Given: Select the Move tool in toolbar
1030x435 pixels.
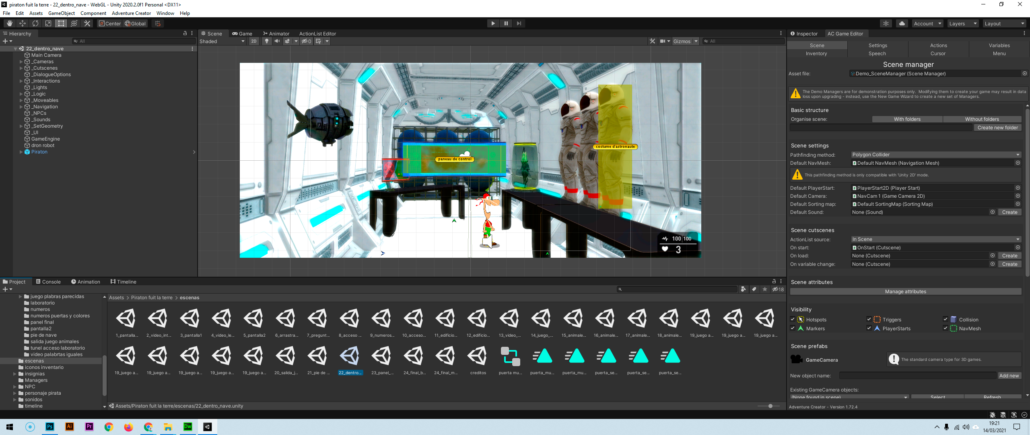Looking at the screenshot, I should point(22,23).
